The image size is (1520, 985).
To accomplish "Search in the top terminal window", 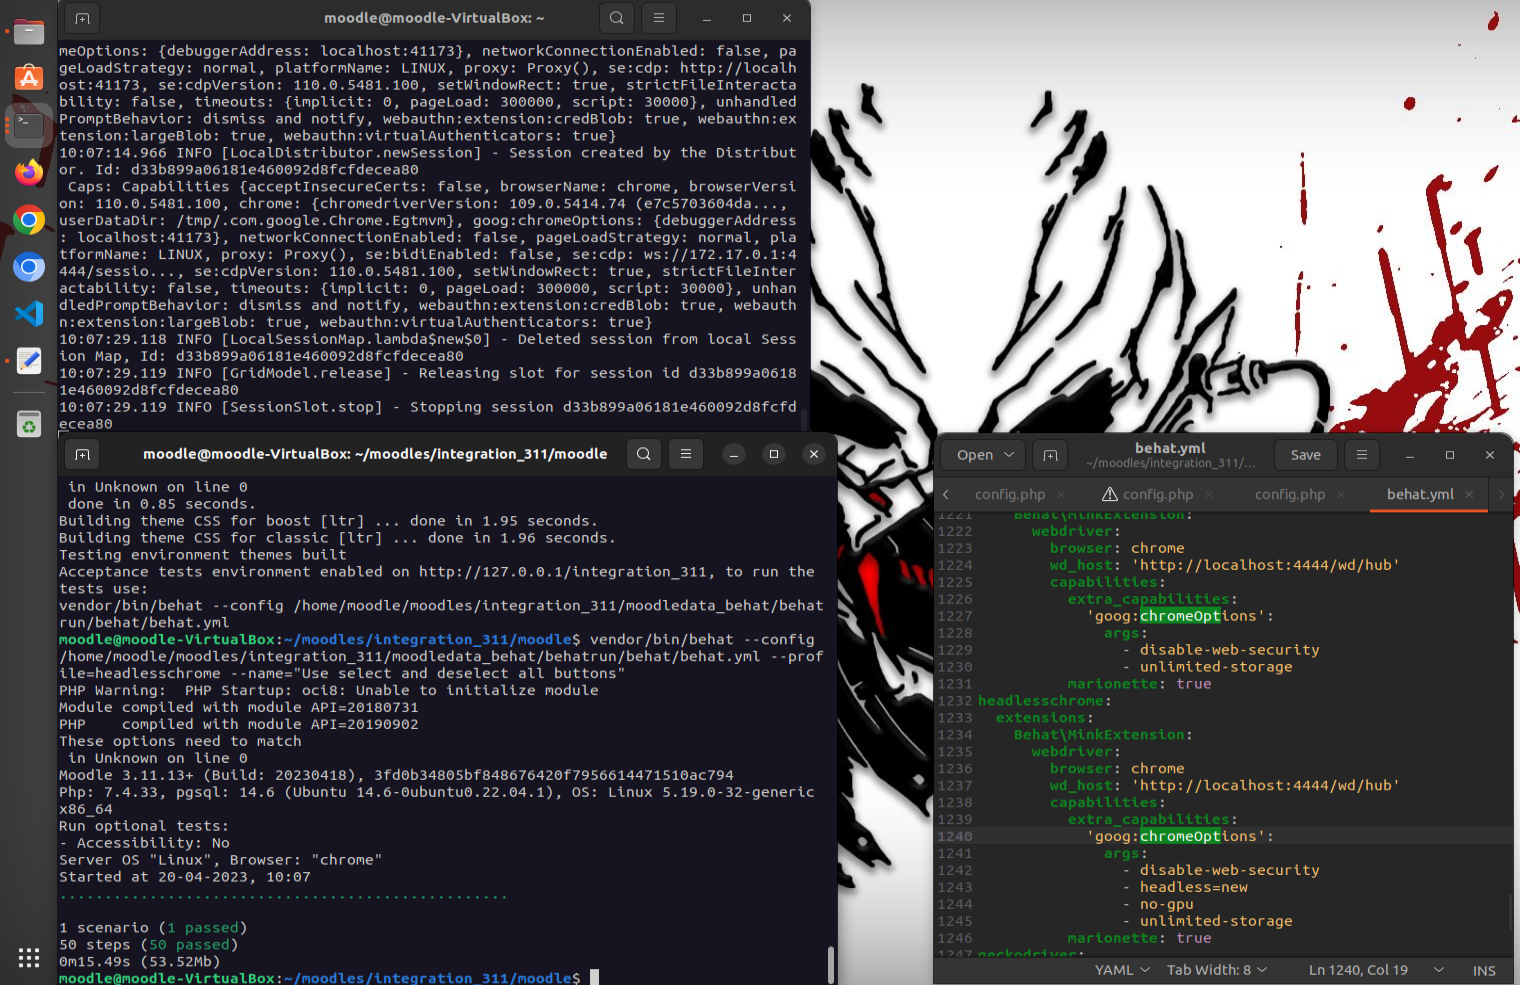I will [617, 18].
